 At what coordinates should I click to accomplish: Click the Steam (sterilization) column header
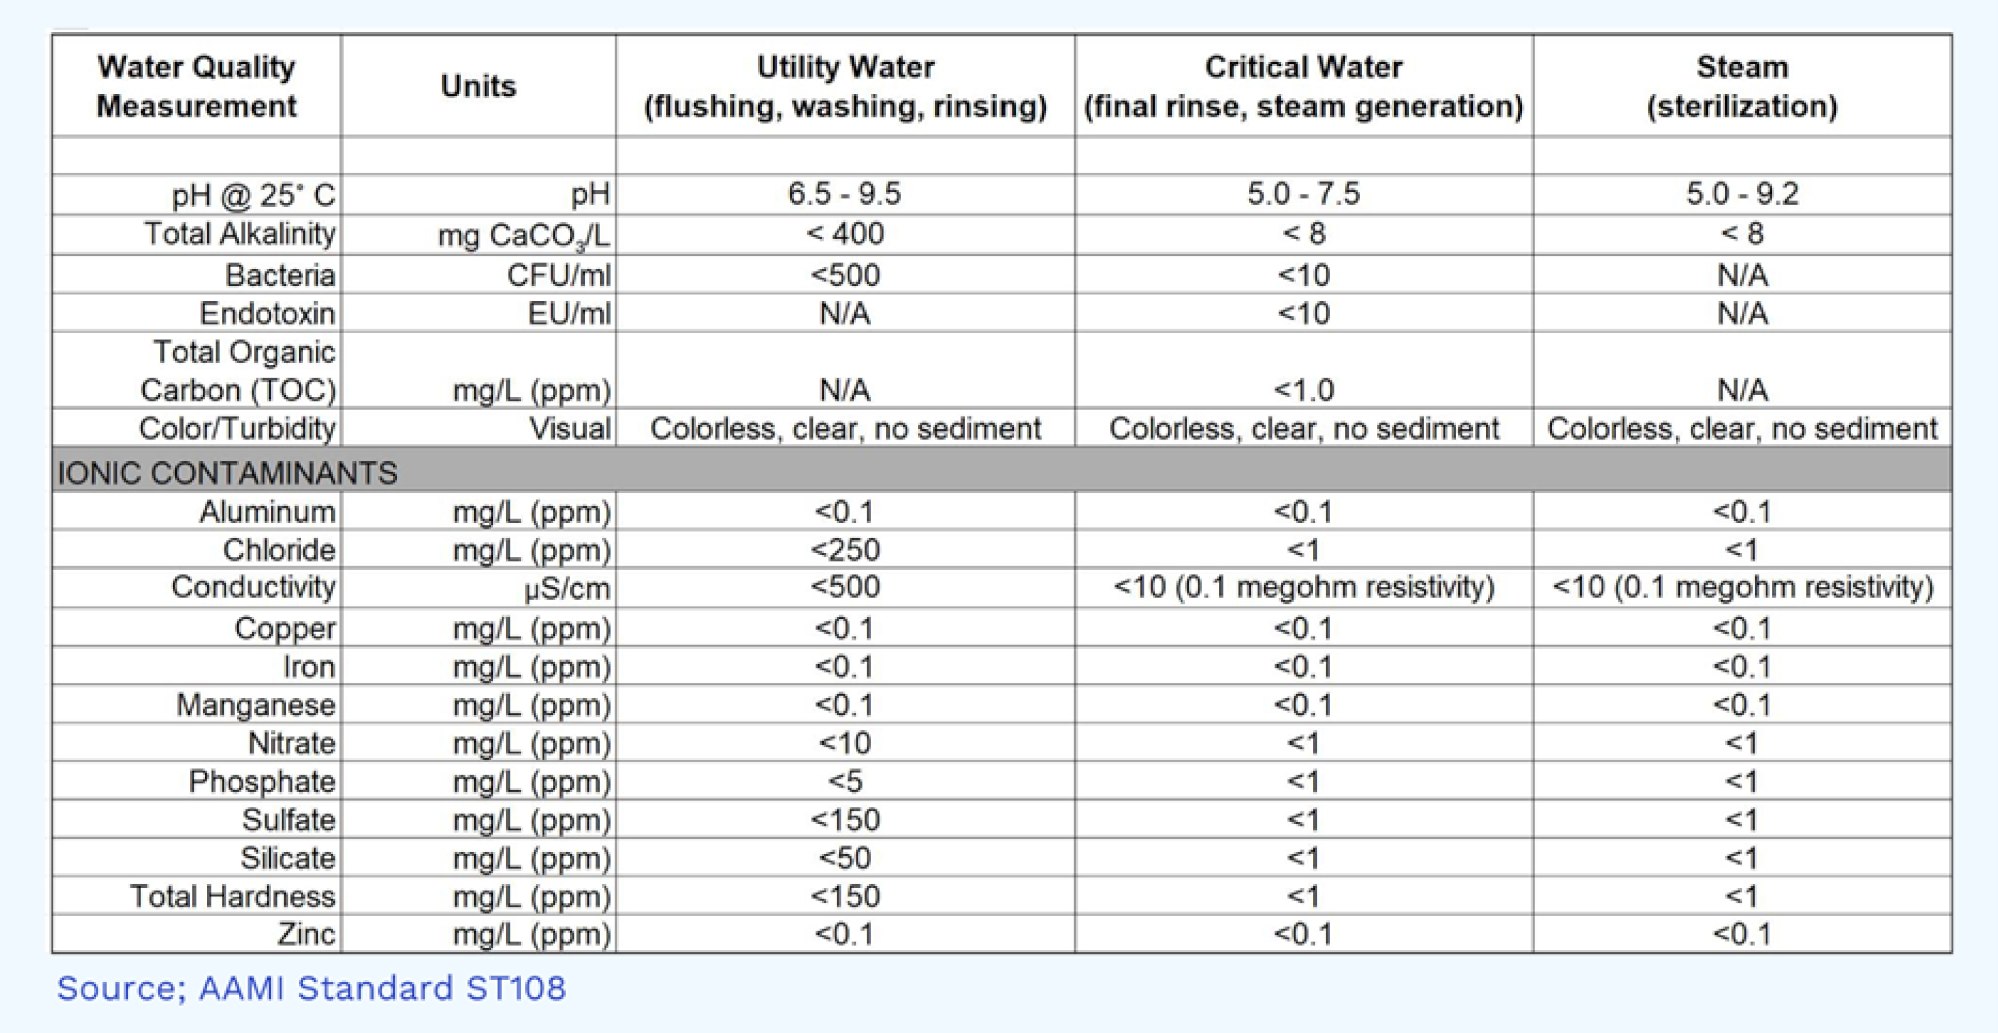coord(1741,86)
